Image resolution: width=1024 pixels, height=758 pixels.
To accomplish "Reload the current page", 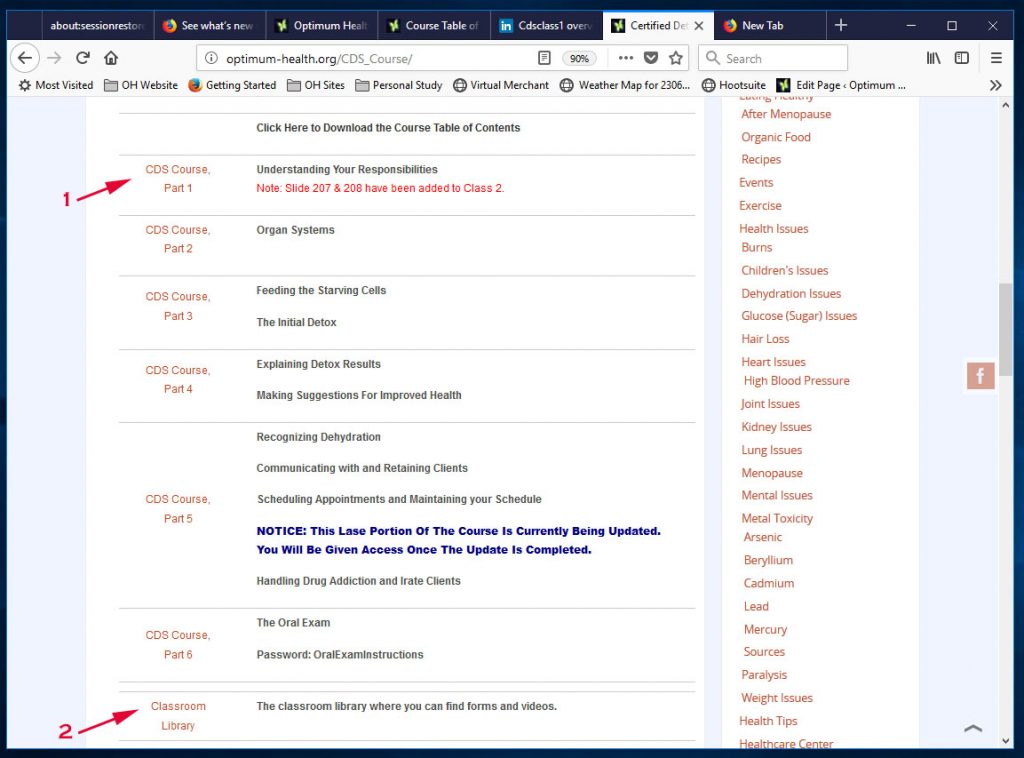I will (83, 58).
